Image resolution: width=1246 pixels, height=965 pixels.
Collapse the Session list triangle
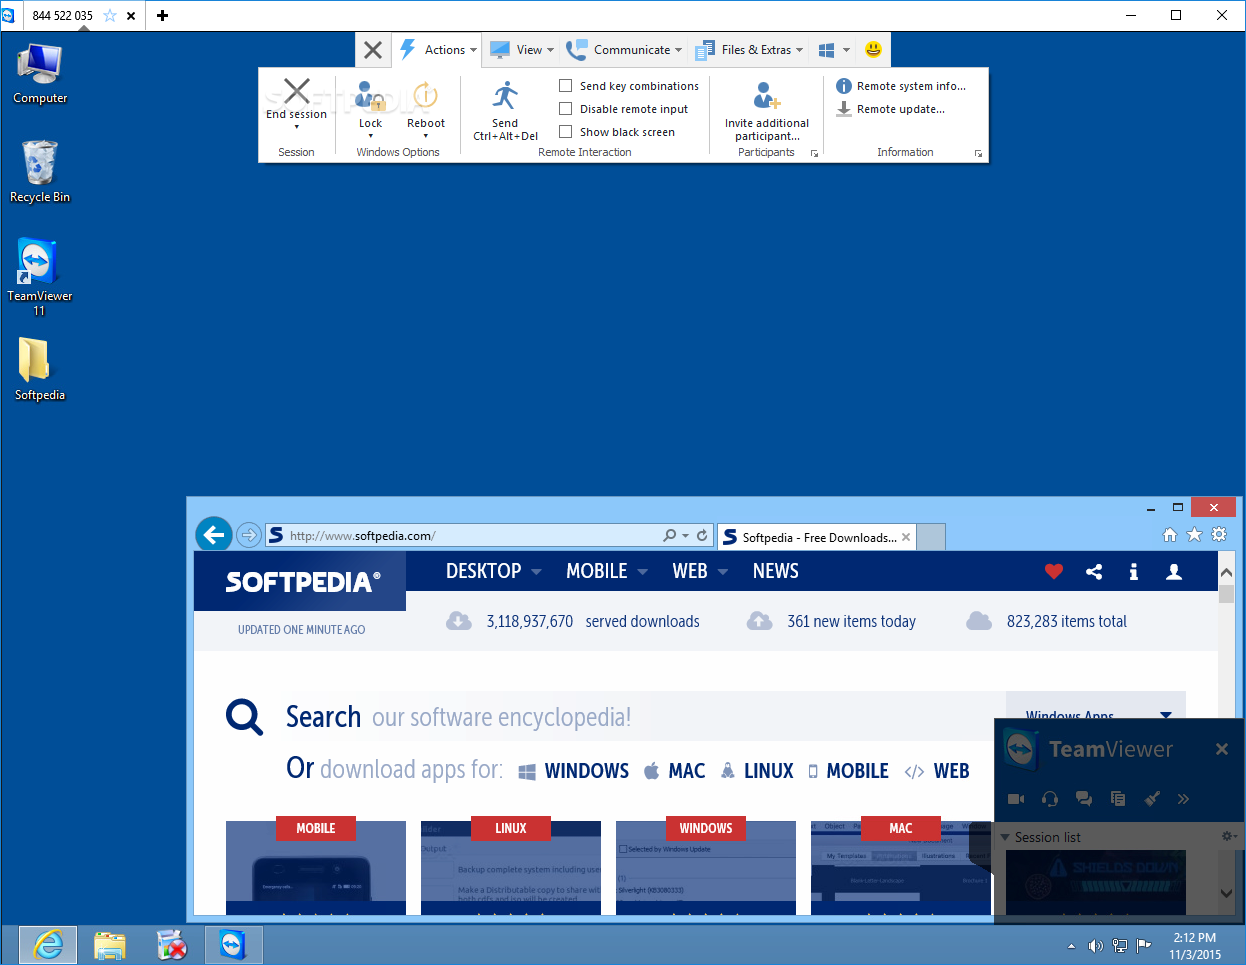pyautogui.click(x=1005, y=837)
